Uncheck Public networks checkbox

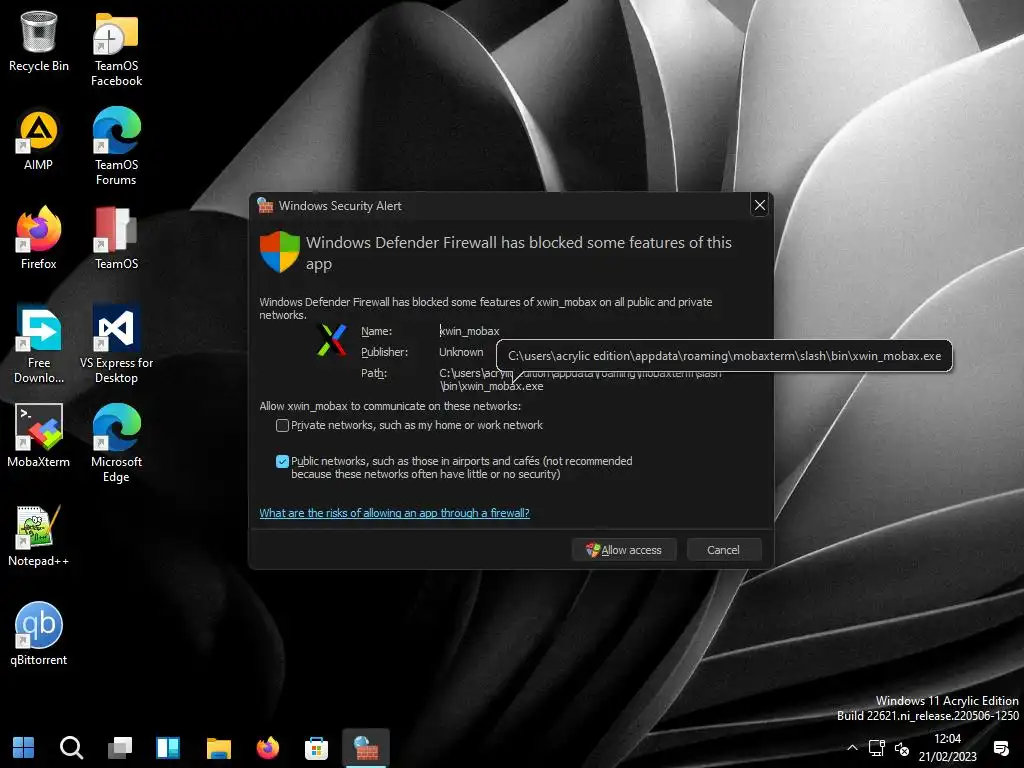click(282, 462)
